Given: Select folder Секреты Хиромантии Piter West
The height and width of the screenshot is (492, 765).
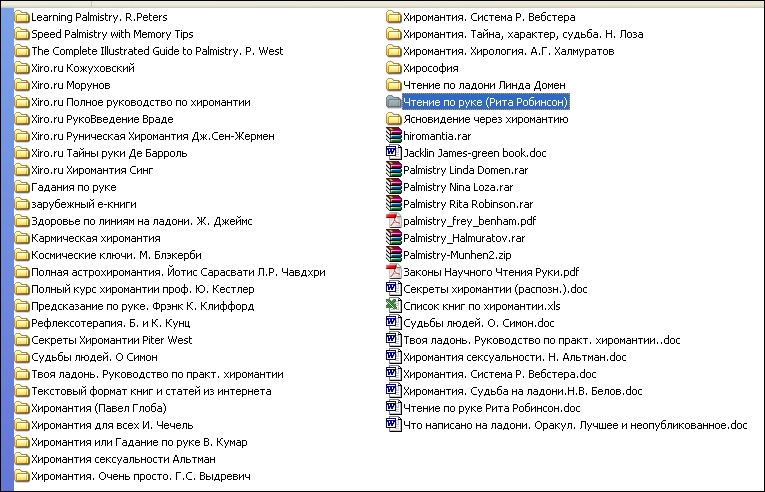Looking at the screenshot, I should click(112, 340).
